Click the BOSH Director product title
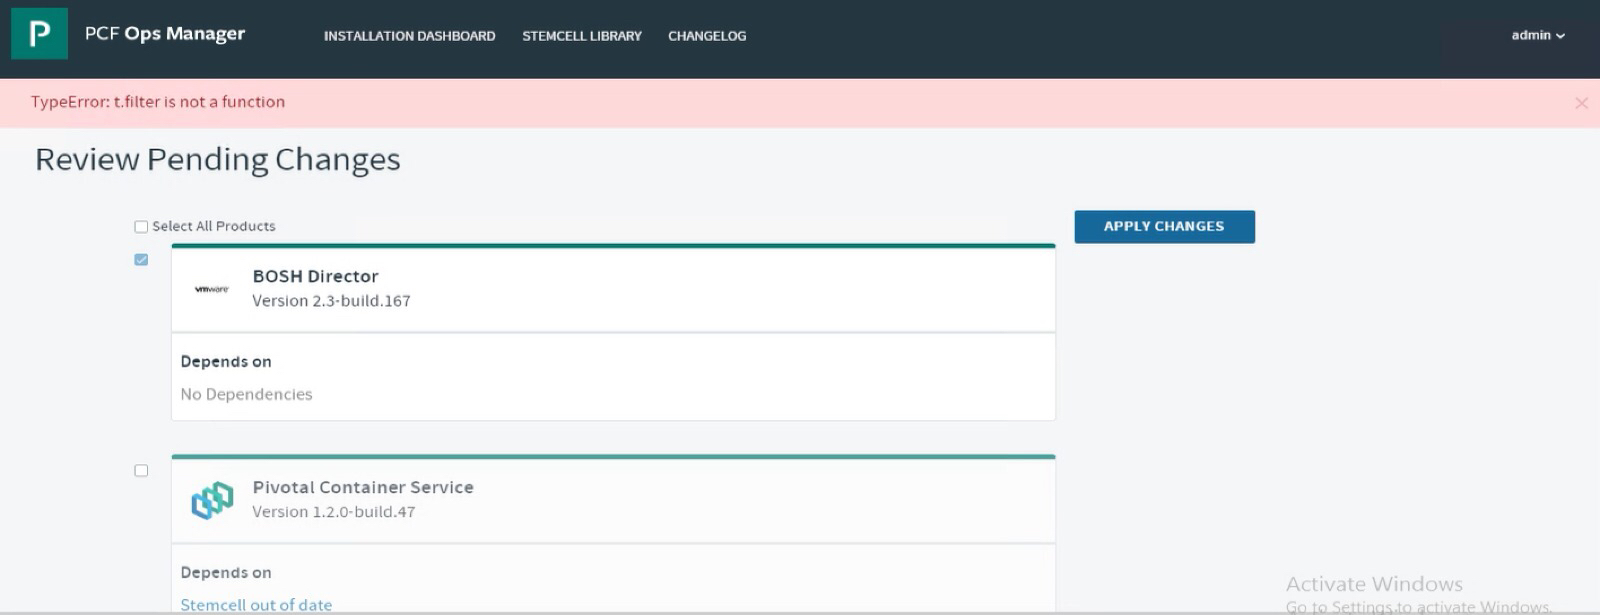Image resolution: width=1600 pixels, height=615 pixels. 315,276
